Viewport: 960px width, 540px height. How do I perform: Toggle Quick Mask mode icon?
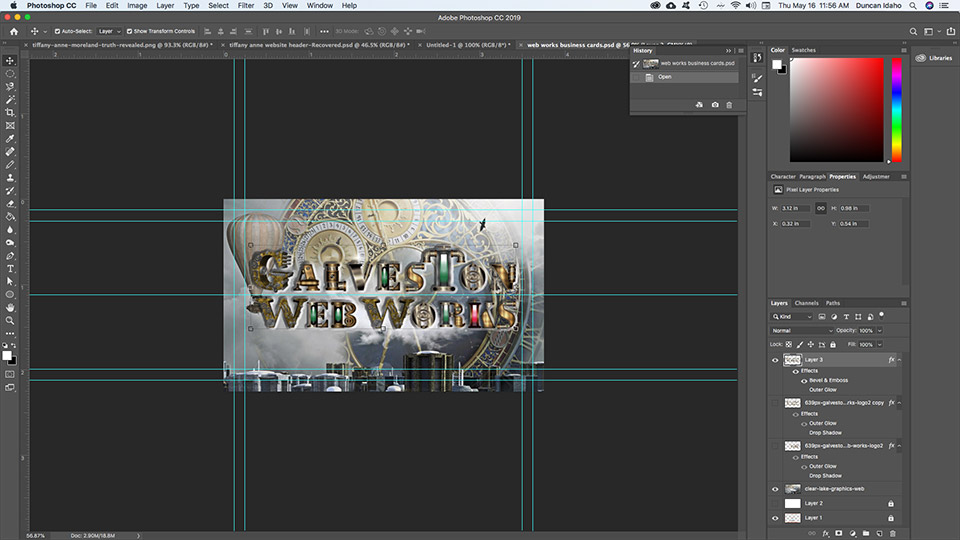(x=10, y=374)
